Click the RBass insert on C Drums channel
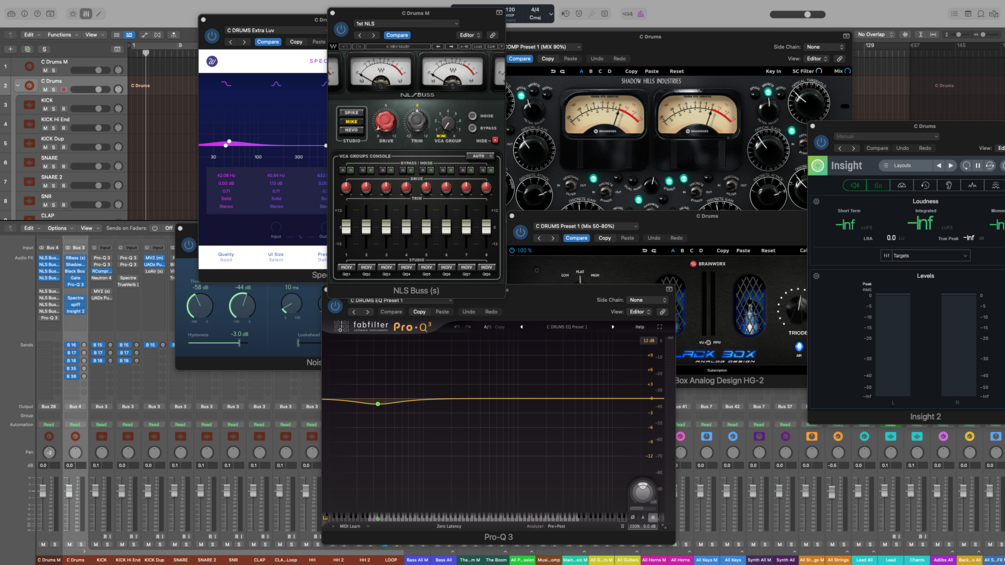The height and width of the screenshot is (565, 1005). click(x=75, y=258)
